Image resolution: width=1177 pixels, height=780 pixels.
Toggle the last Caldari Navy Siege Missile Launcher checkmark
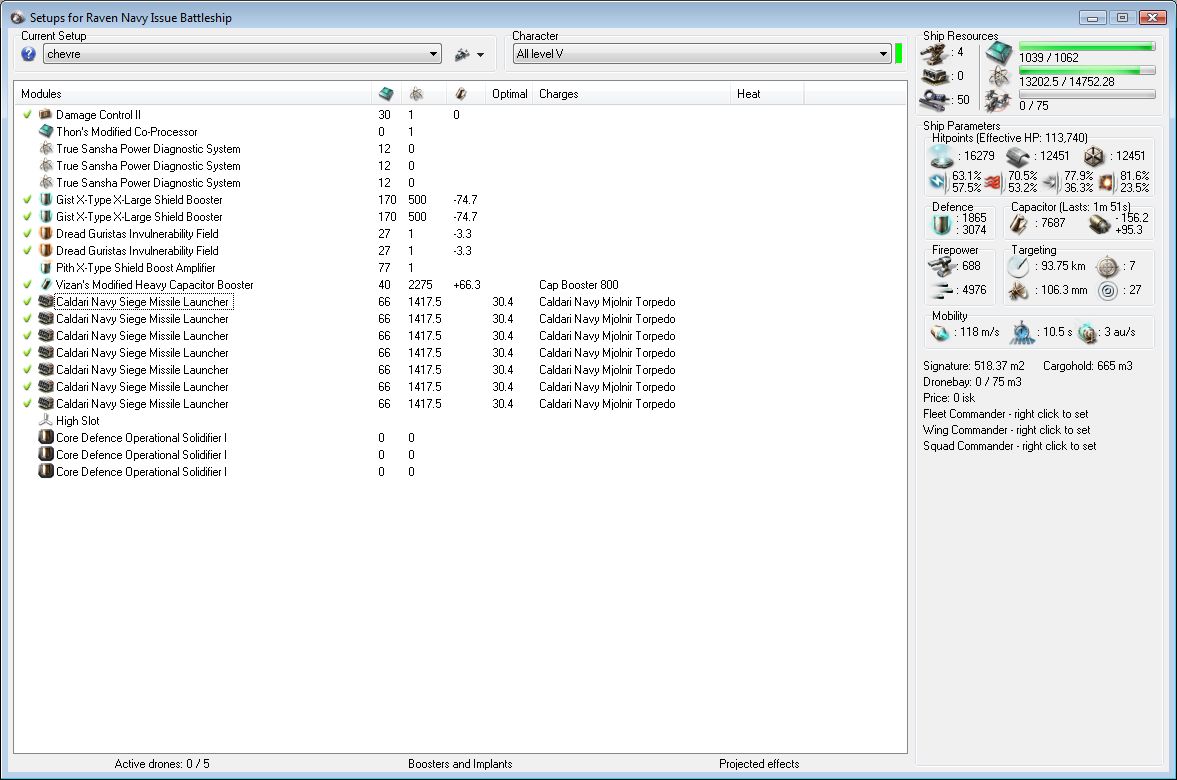pos(28,404)
